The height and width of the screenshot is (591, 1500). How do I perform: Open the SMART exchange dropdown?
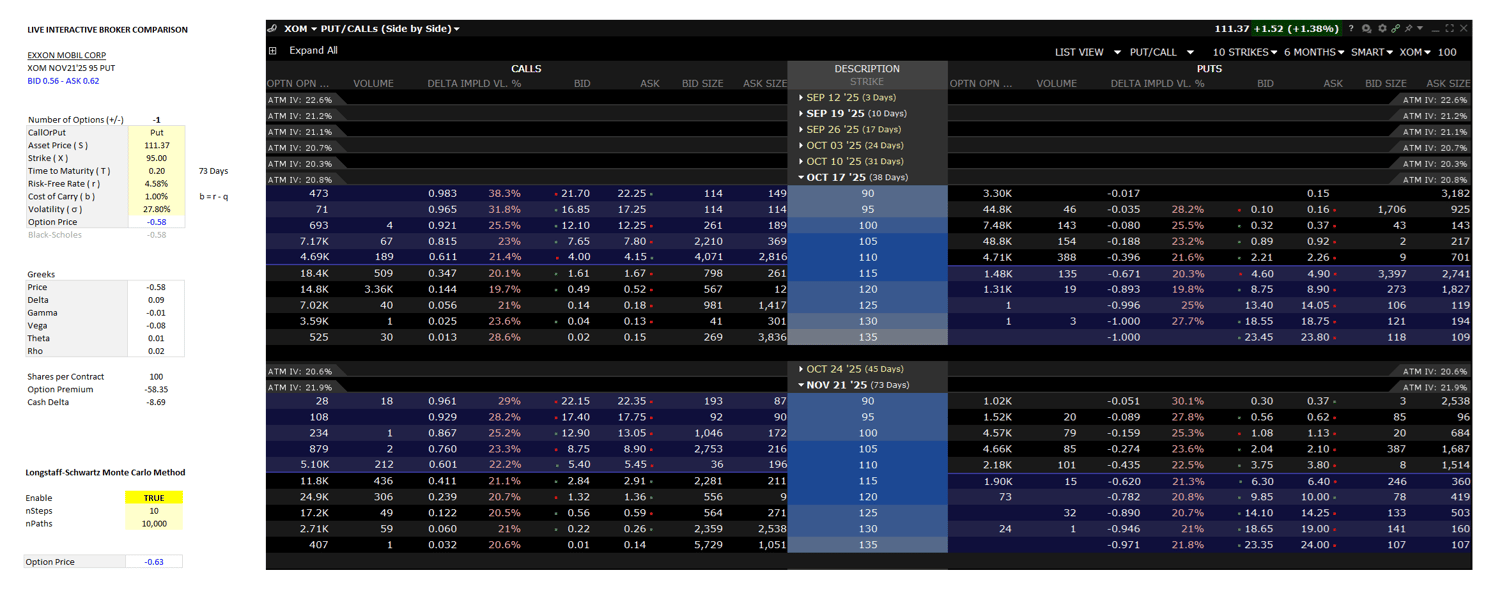tap(1372, 52)
